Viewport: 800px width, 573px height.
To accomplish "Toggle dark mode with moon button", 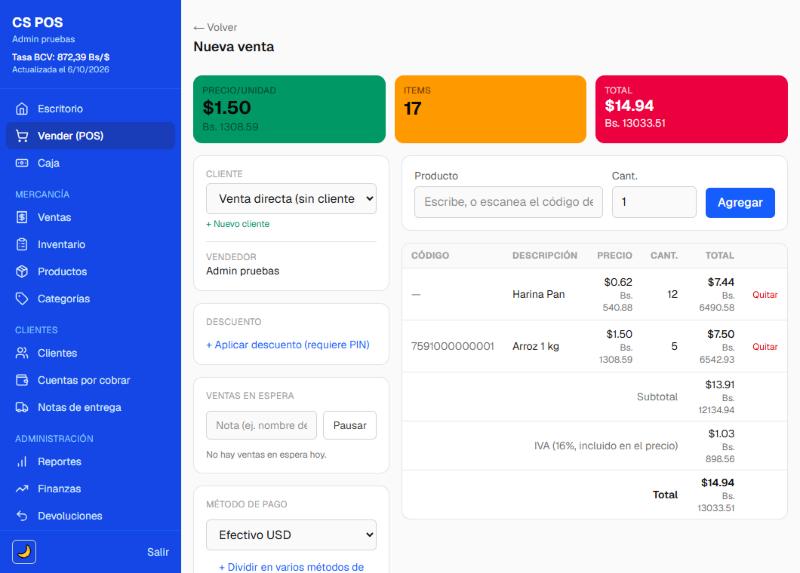I will [x=24, y=552].
